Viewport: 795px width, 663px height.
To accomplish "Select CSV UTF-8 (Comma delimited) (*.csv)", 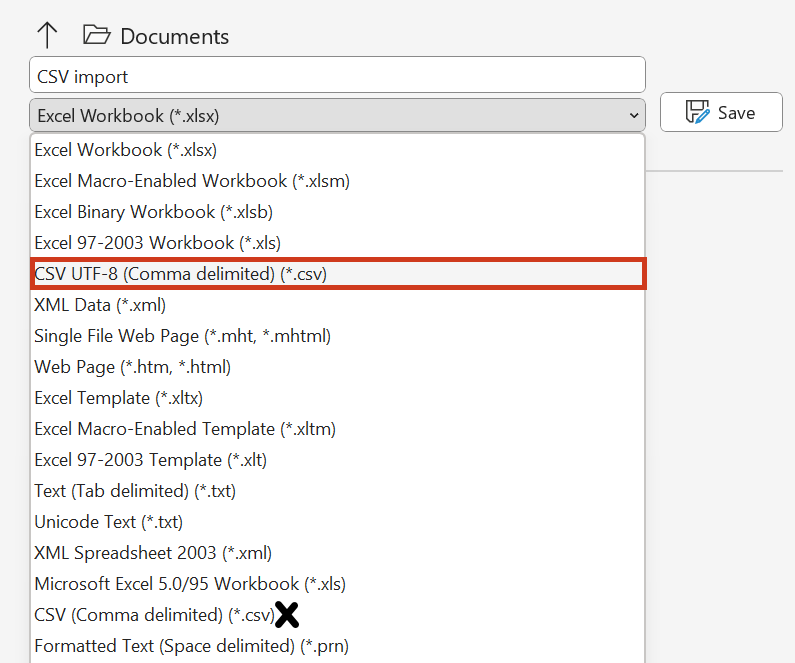I will tap(338, 274).
